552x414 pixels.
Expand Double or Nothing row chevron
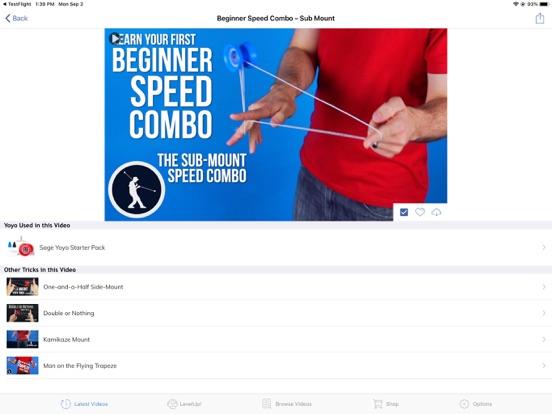[544, 313]
